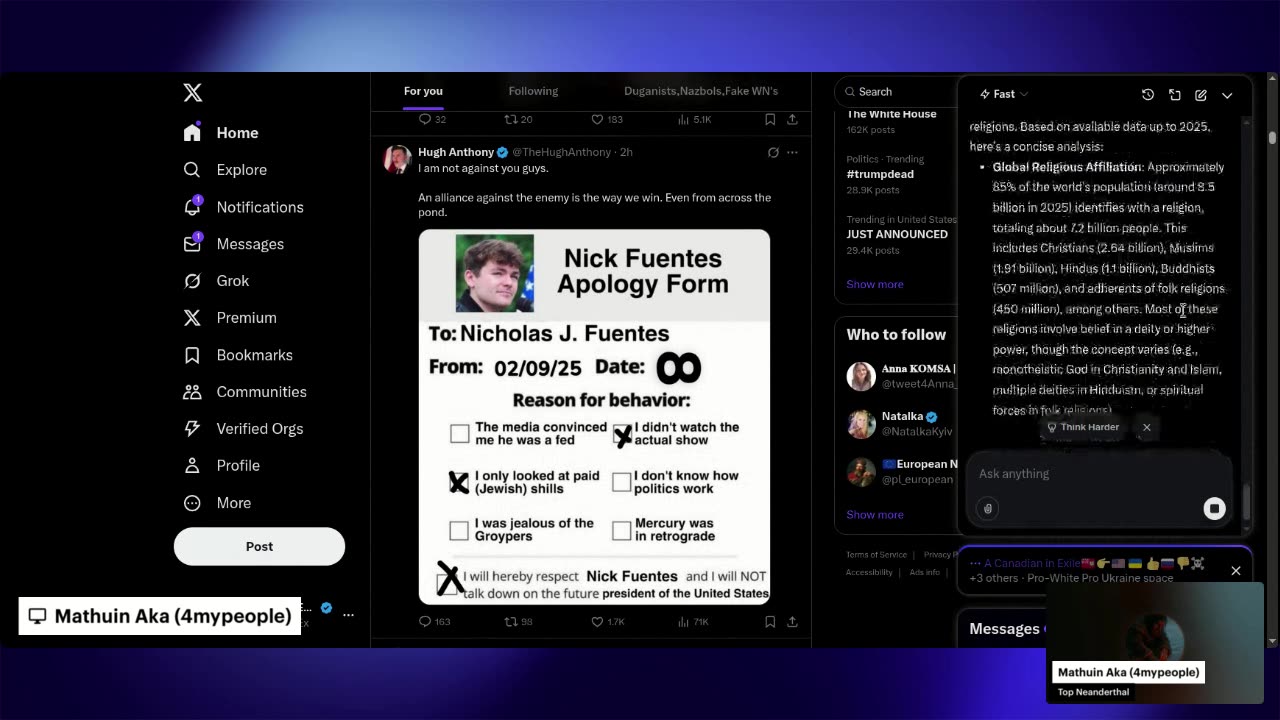The image size is (1280, 720).
Task: Start new Grok chat icon
Action: pyautogui.click(x=1201, y=95)
